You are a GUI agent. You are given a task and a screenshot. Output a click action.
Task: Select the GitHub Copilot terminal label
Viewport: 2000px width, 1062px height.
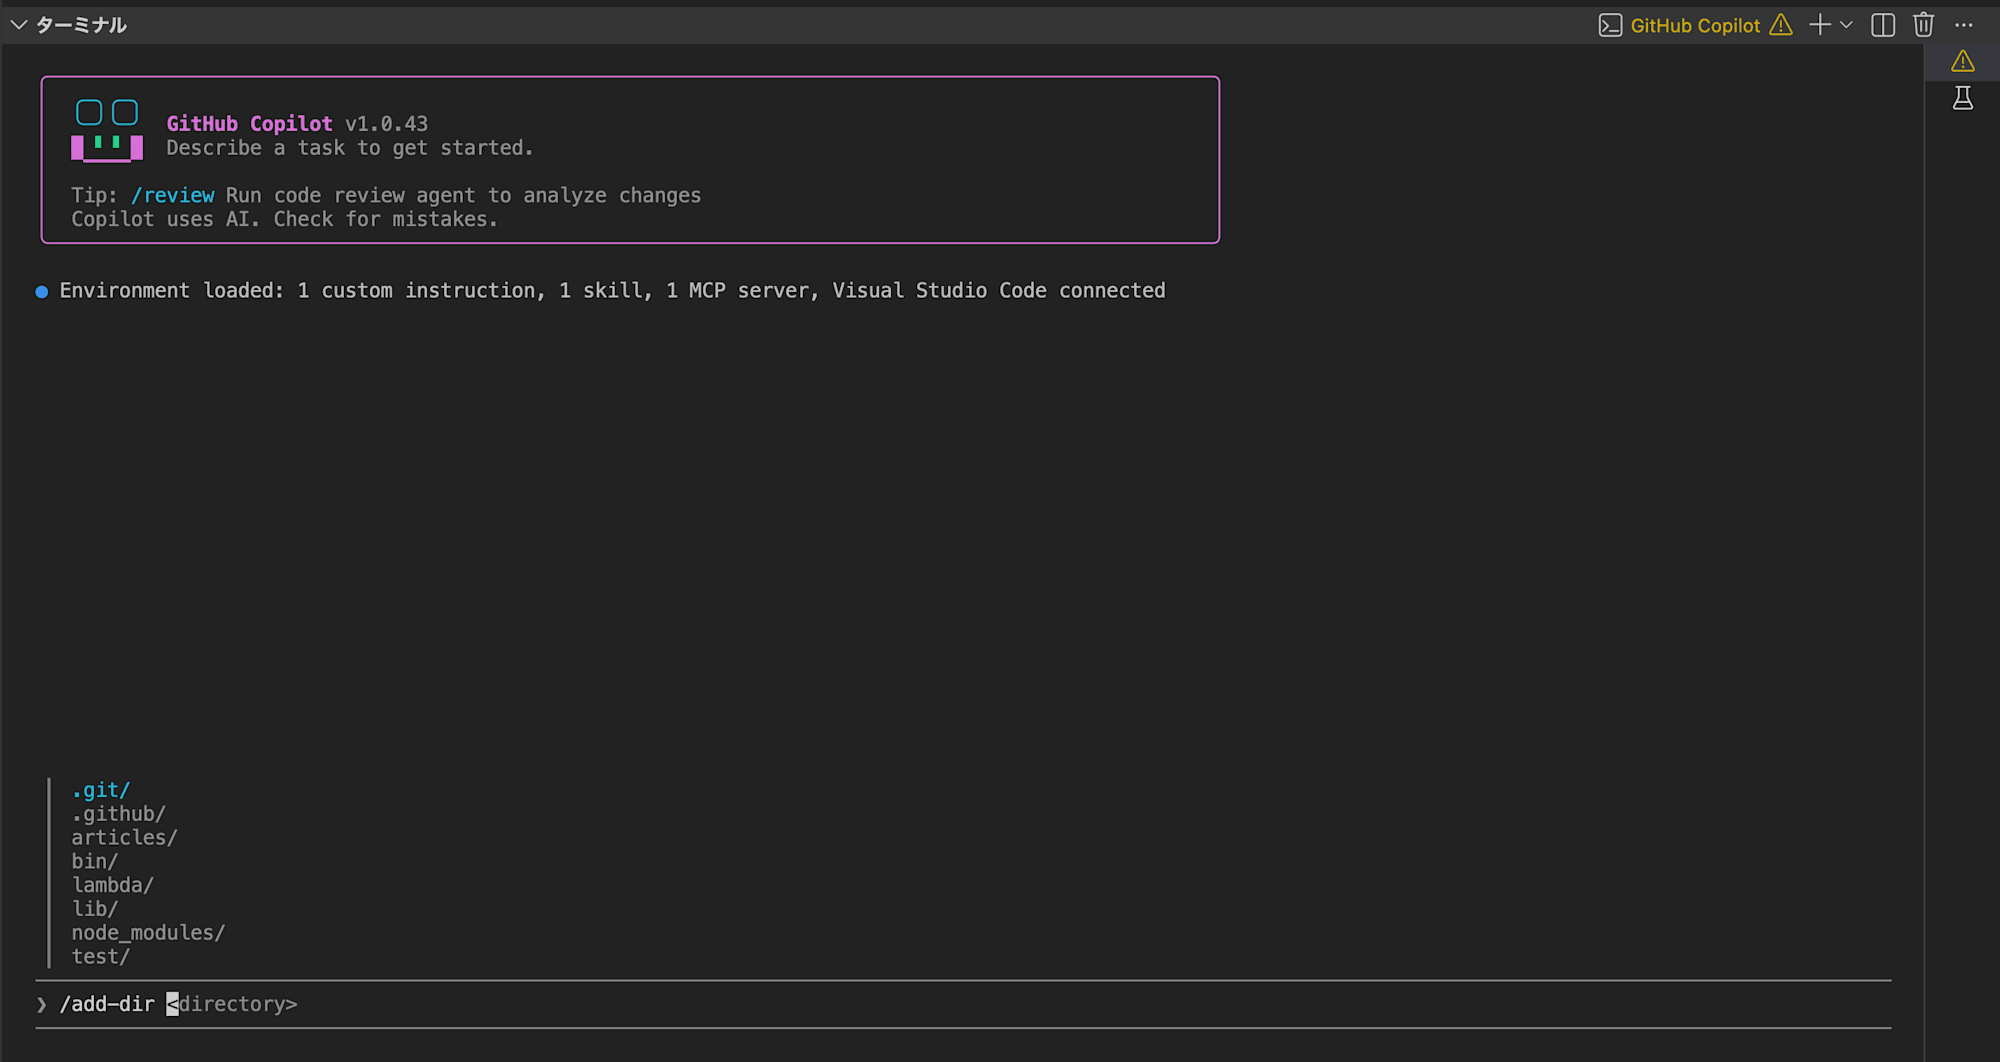[1695, 25]
